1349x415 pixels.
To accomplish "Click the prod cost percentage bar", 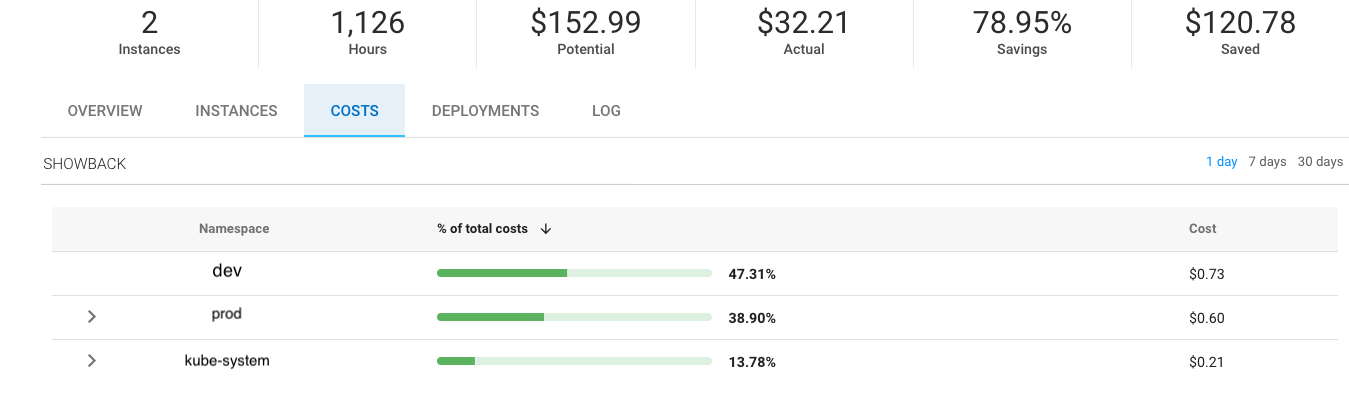I will 574,317.
